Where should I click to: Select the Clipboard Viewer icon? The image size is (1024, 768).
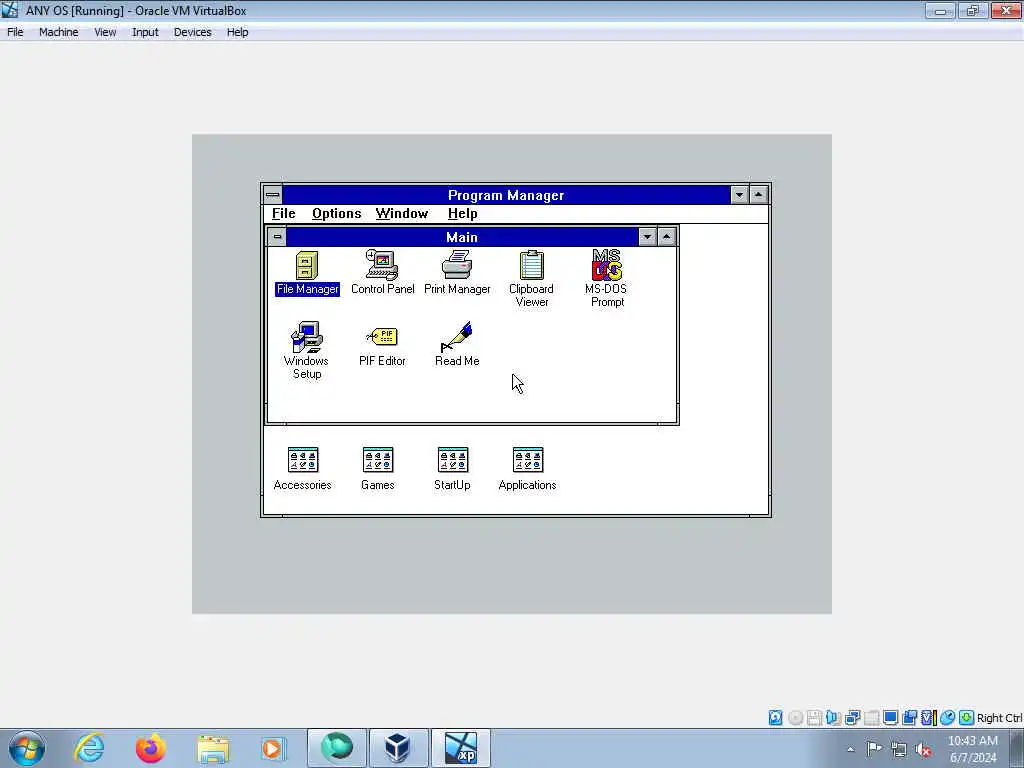click(531, 279)
